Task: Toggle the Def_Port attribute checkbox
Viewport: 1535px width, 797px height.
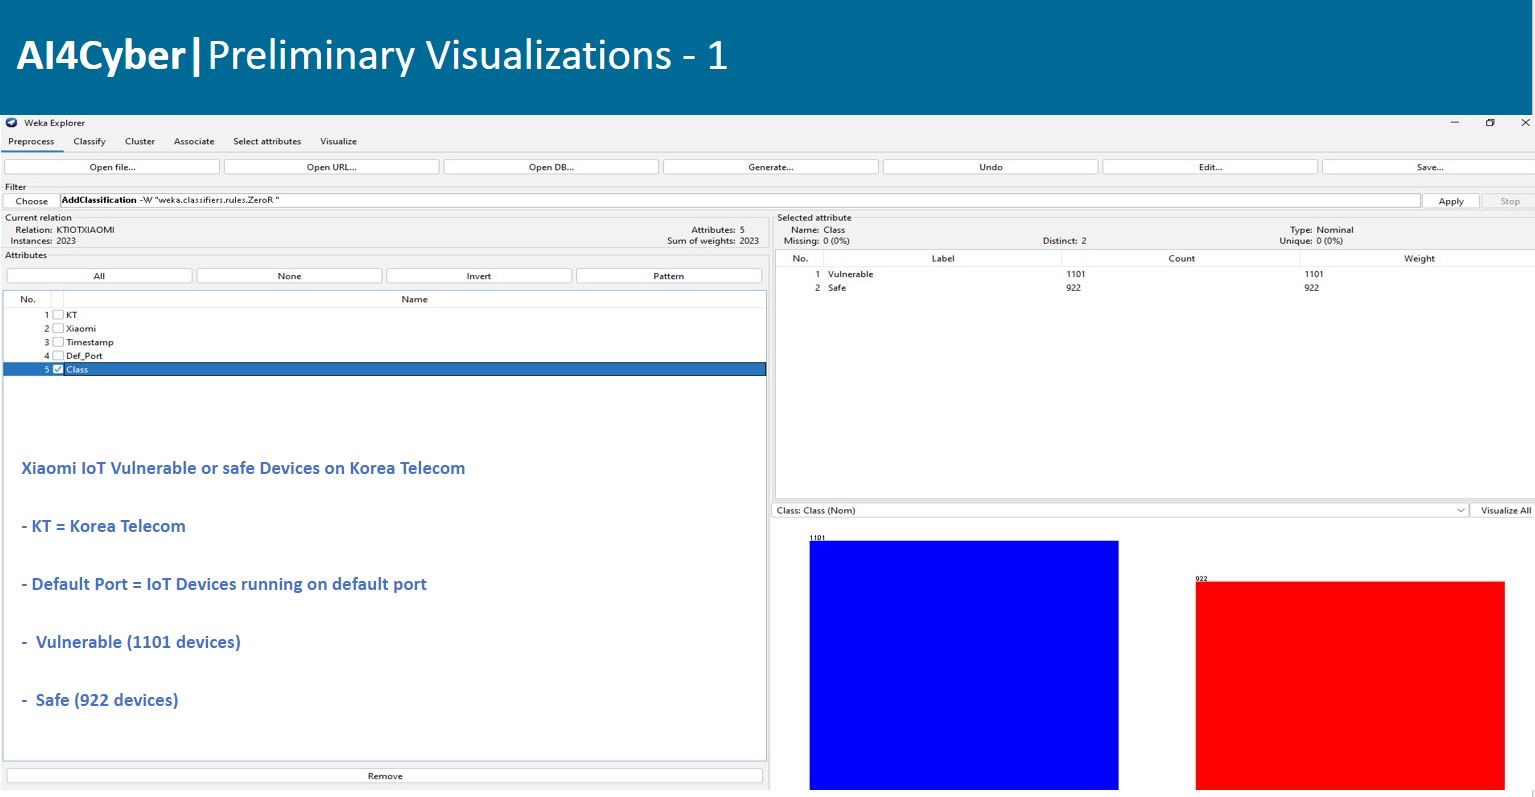Action: tap(58, 355)
